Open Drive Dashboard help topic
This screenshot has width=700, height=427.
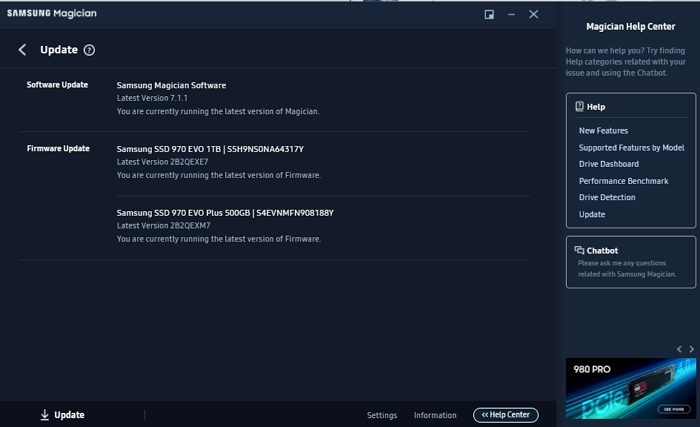point(608,164)
